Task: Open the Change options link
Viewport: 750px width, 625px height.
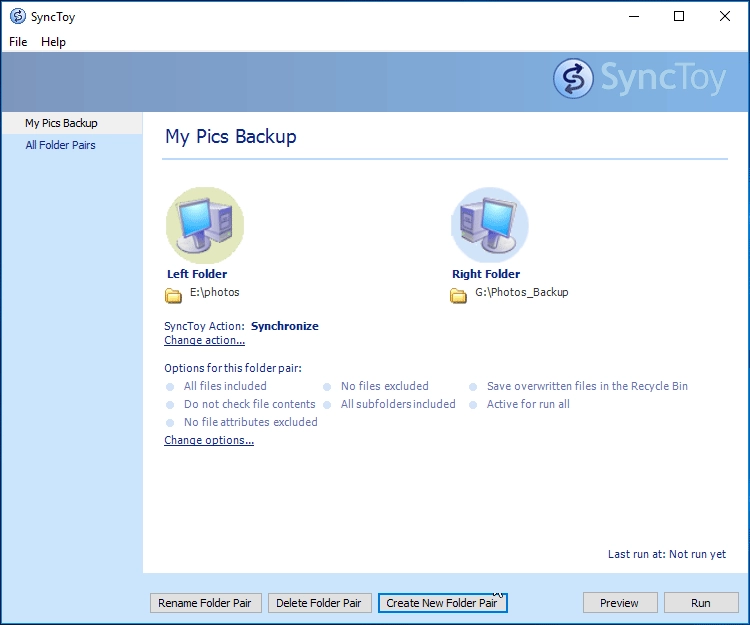Action: [x=209, y=440]
